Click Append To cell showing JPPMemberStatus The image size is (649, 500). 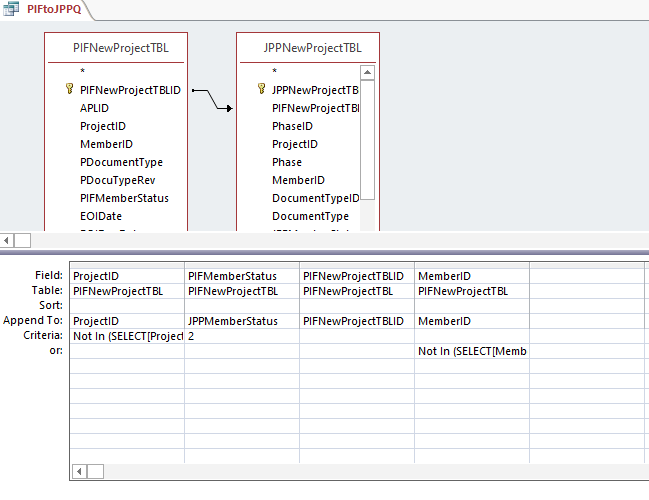[x=242, y=321]
